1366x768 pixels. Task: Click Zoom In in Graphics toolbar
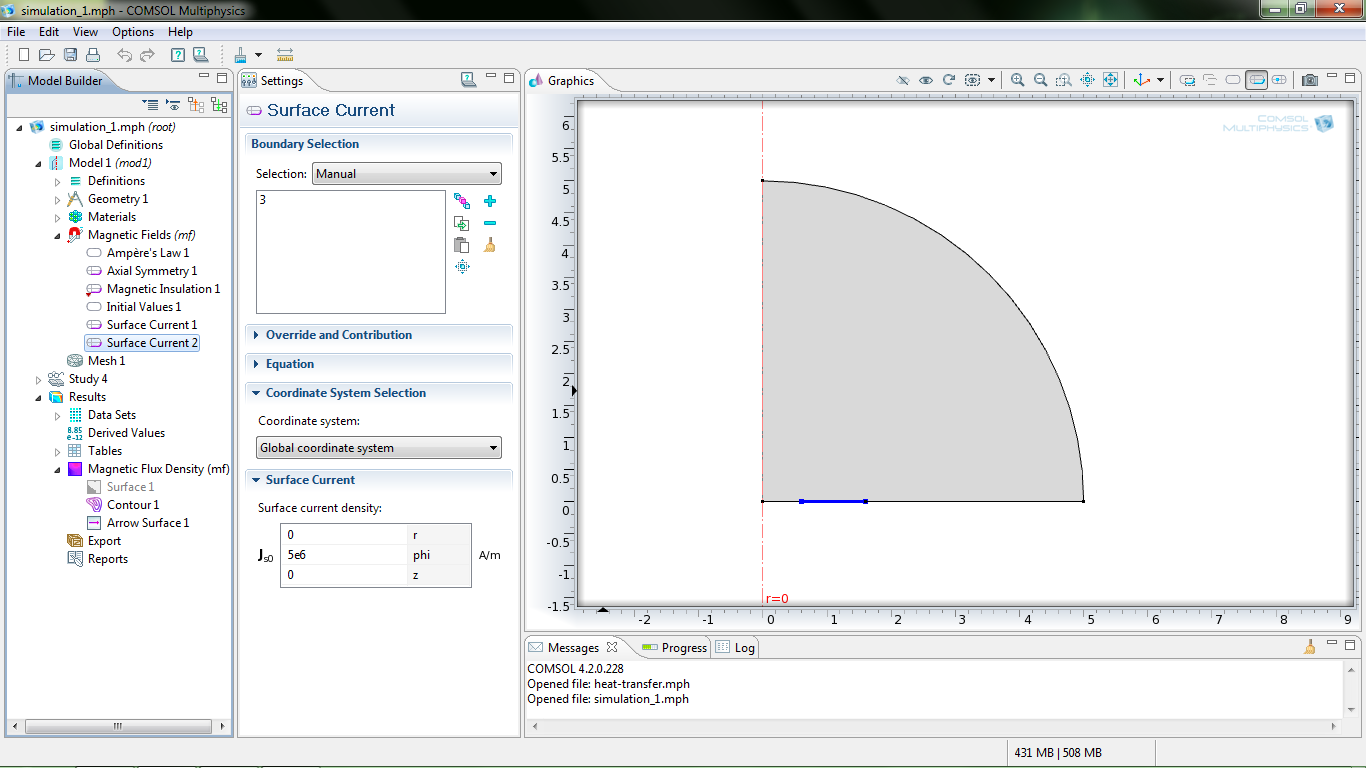click(1017, 80)
